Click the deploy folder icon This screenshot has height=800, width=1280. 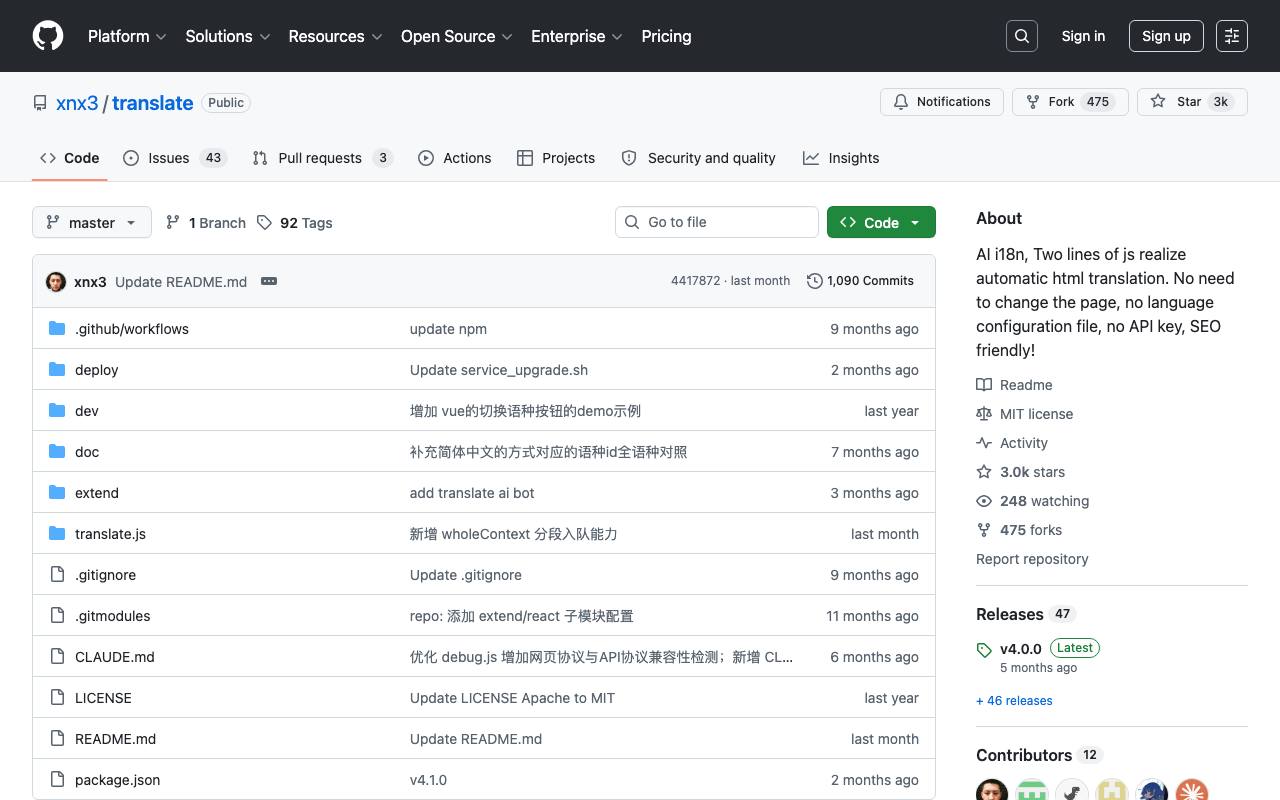coord(57,369)
